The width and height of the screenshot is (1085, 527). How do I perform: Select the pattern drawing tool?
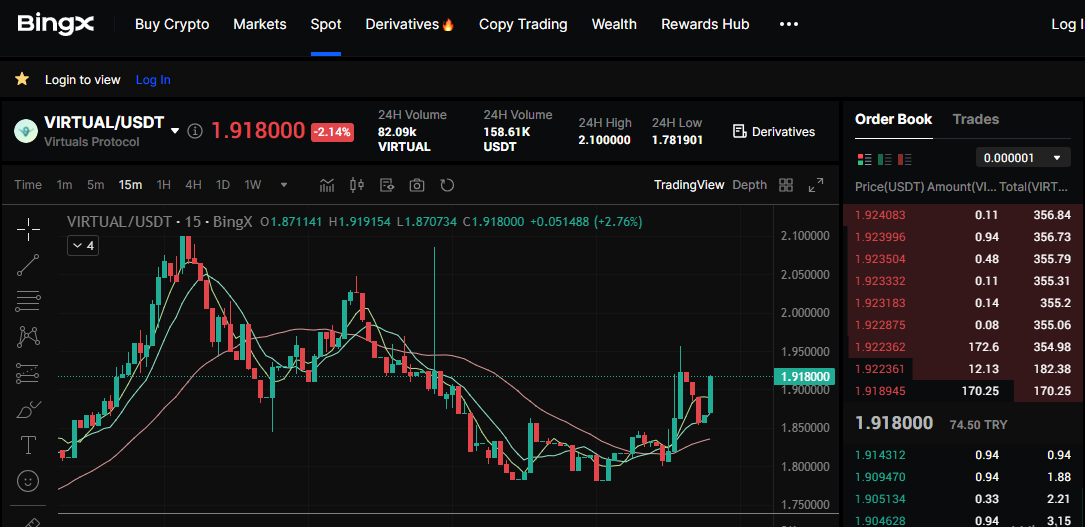[28, 337]
